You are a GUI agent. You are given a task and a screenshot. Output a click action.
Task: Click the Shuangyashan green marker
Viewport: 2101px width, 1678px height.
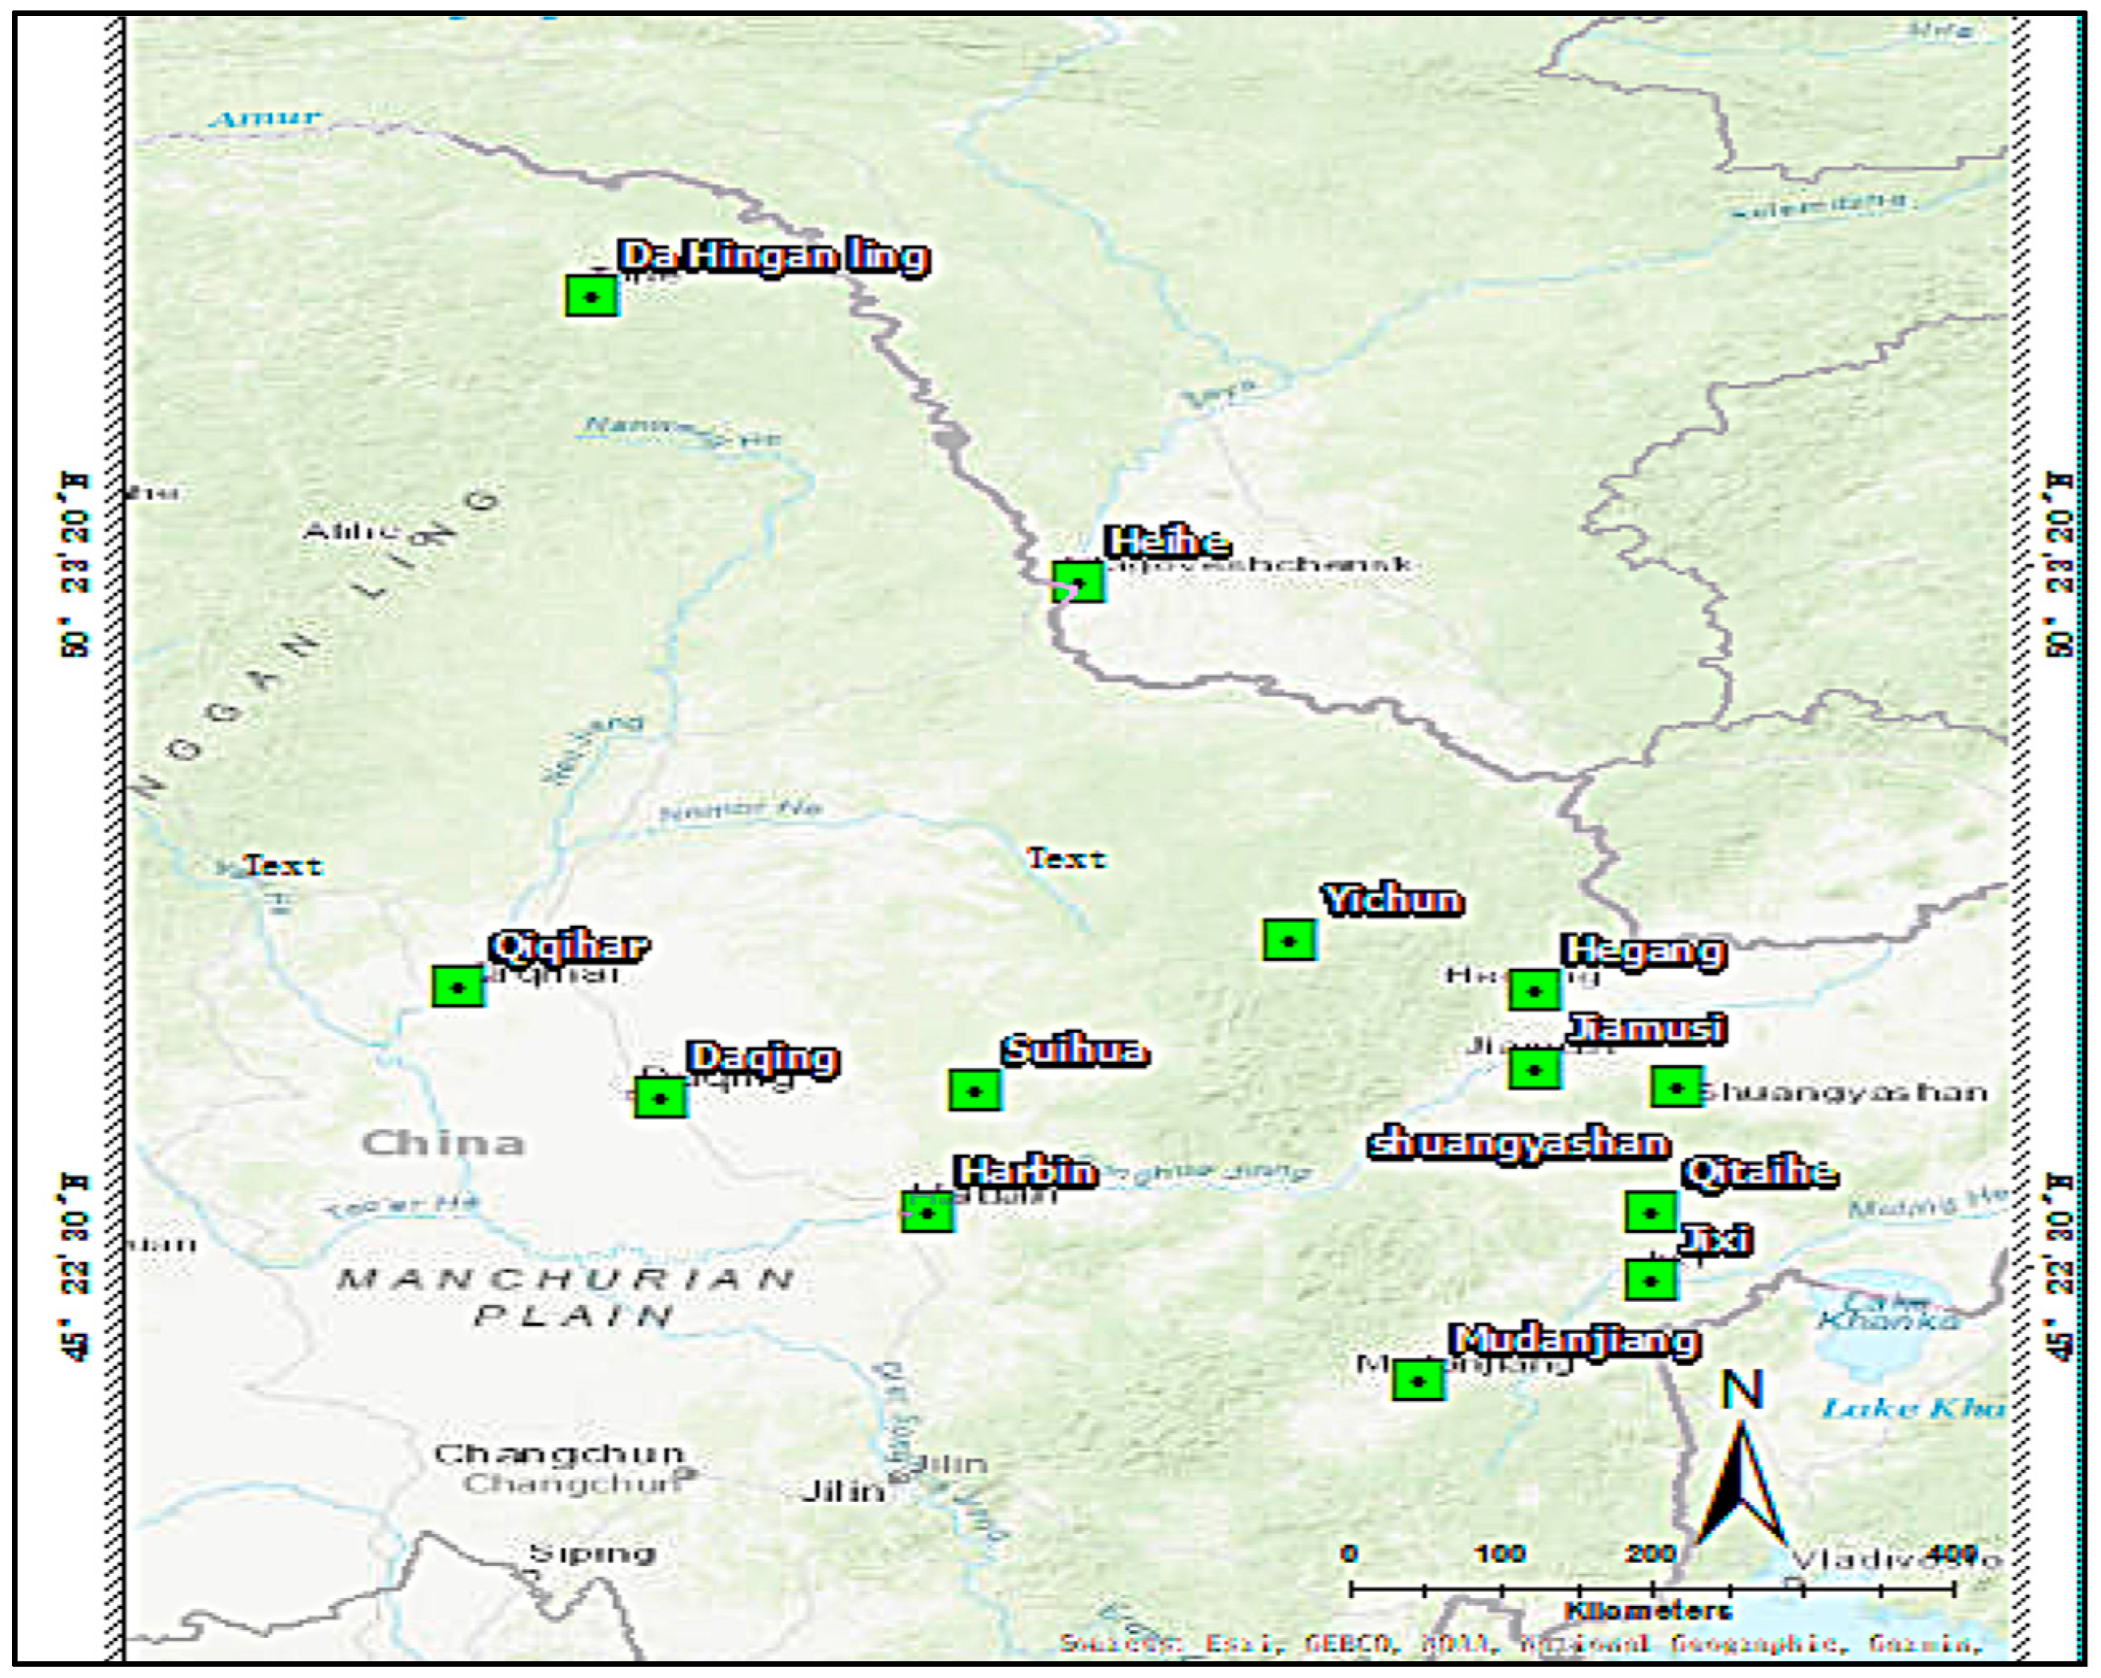point(1675,1087)
